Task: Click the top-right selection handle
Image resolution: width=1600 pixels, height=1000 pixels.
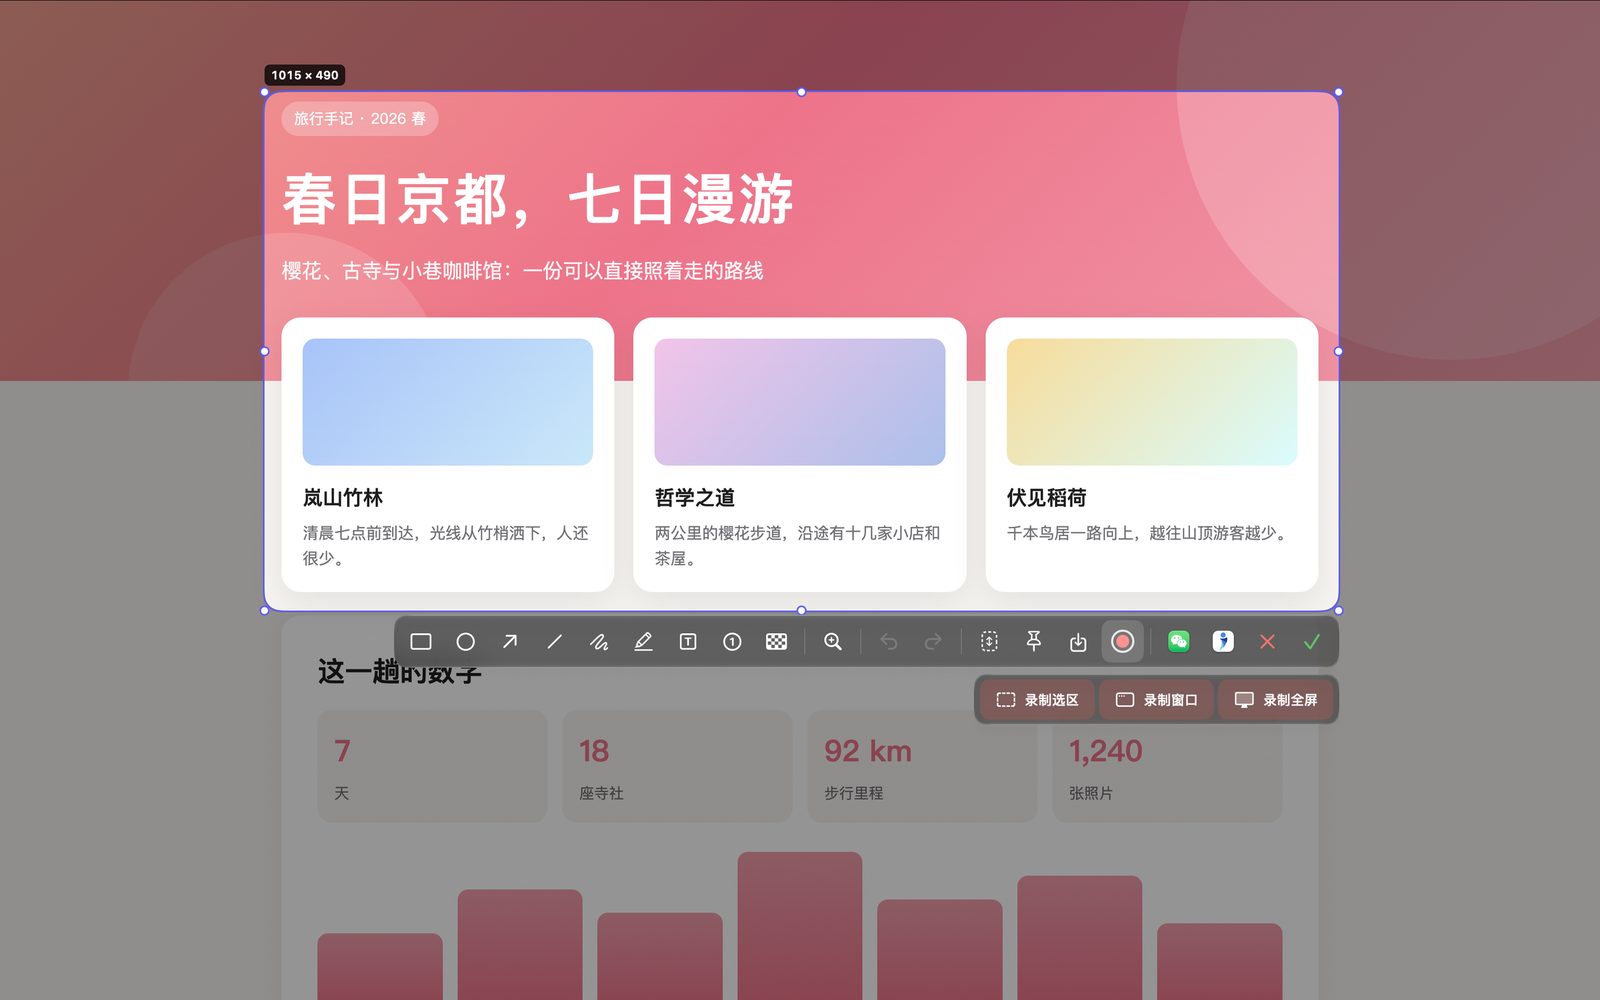Action: tap(1338, 92)
